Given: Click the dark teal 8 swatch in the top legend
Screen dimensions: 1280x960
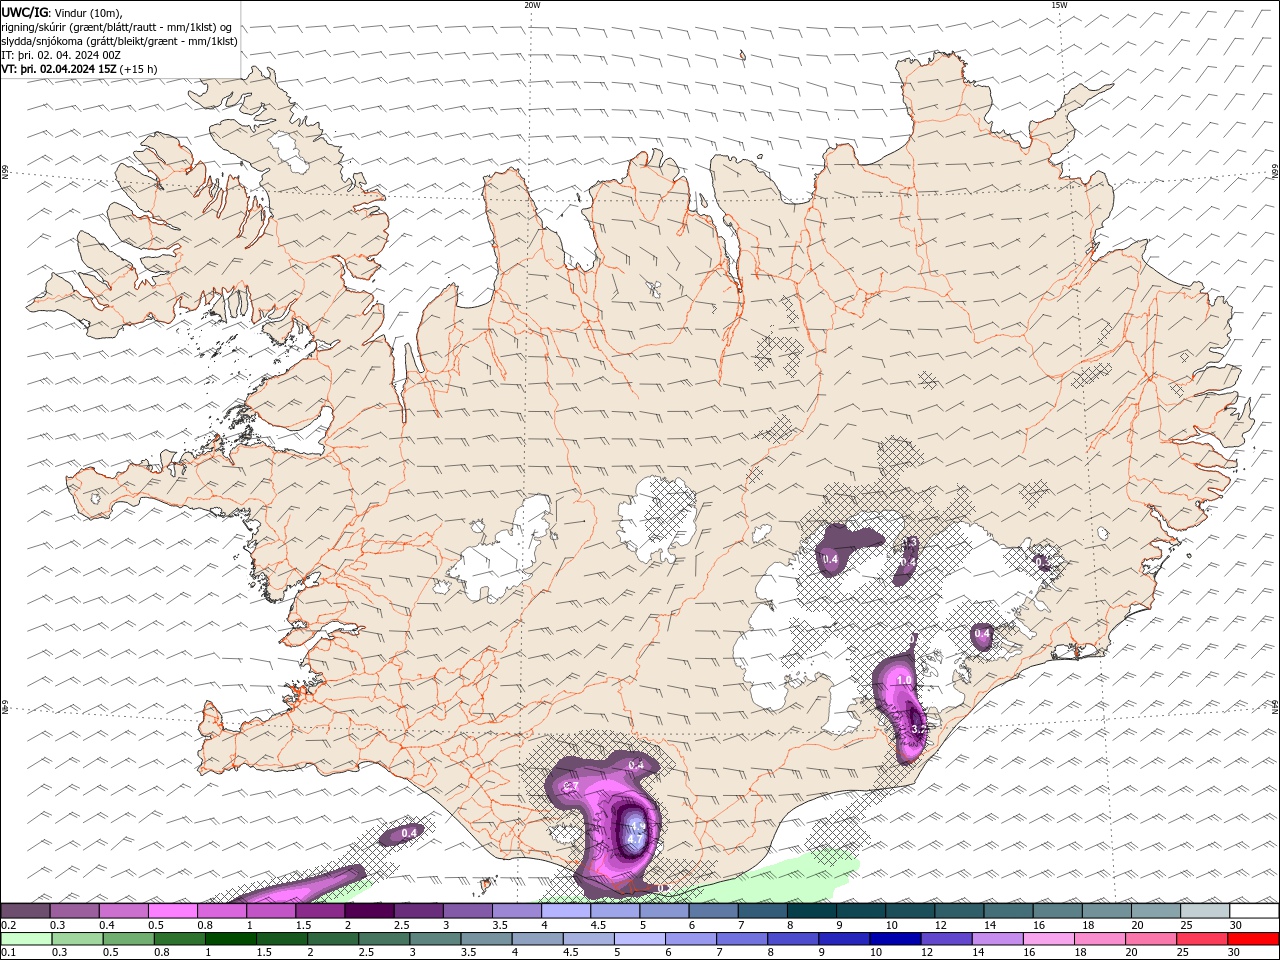Looking at the screenshot, I should [x=811, y=911].
